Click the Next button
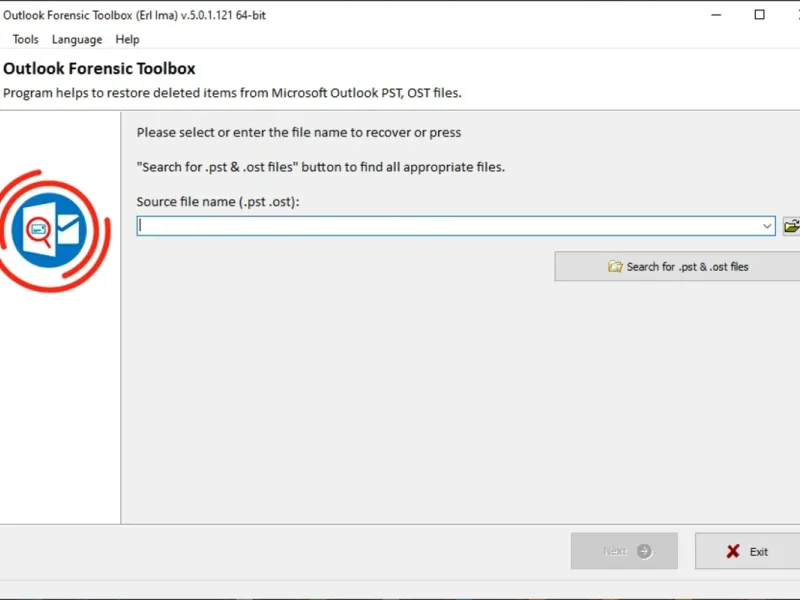Screen dimensions: 800x600 (624, 551)
